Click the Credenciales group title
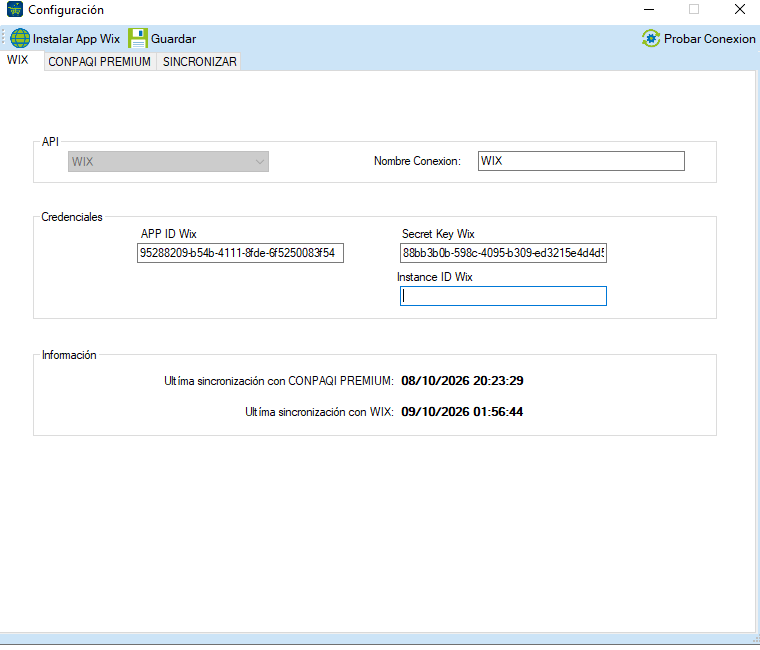This screenshot has height=650, width=760. (x=72, y=217)
